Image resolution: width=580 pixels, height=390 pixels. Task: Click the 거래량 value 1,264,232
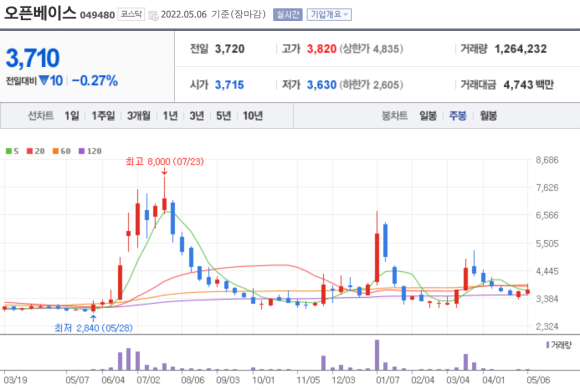(520, 49)
